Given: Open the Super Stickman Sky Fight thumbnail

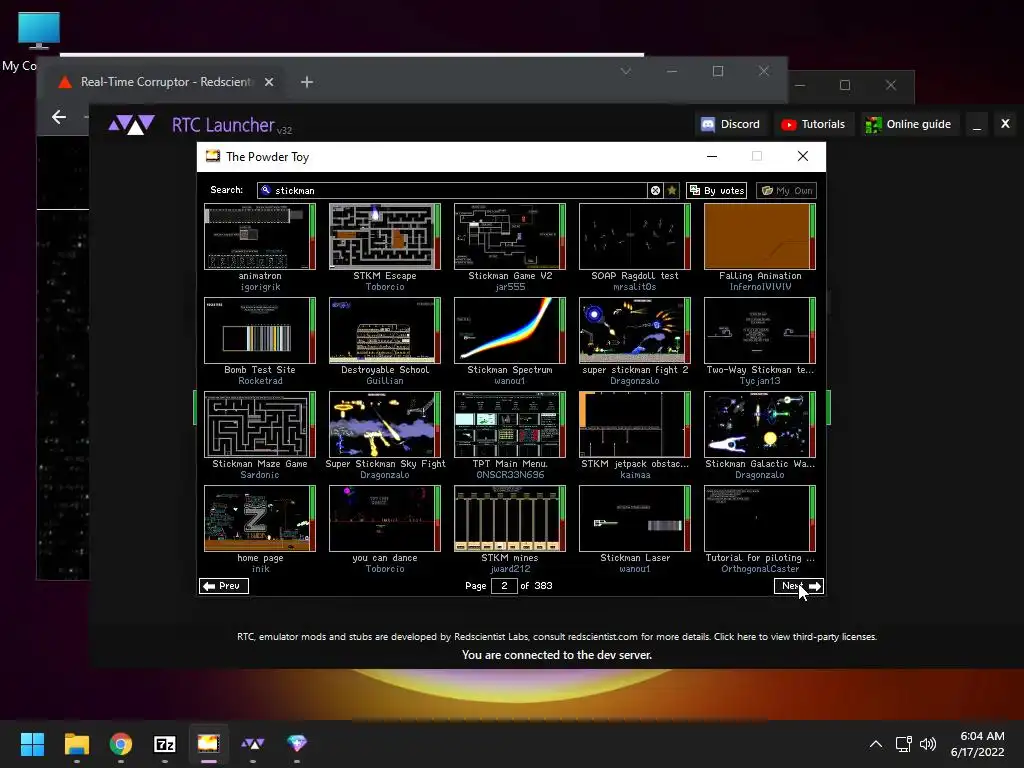Looking at the screenshot, I should (x=385, y=424).
